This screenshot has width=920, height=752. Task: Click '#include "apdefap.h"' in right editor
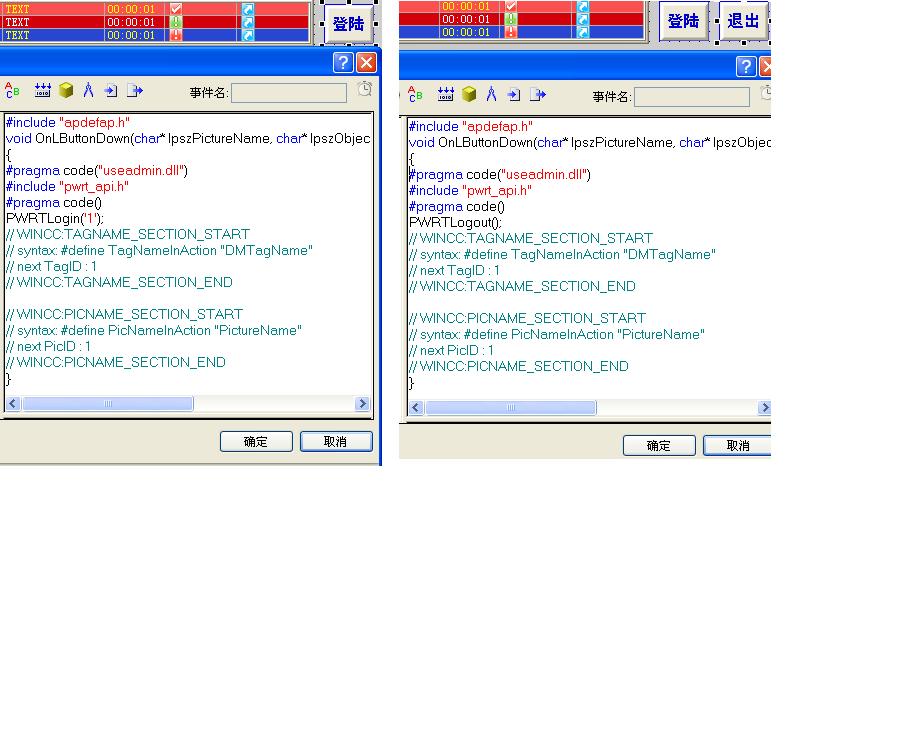tap(471, 127)
